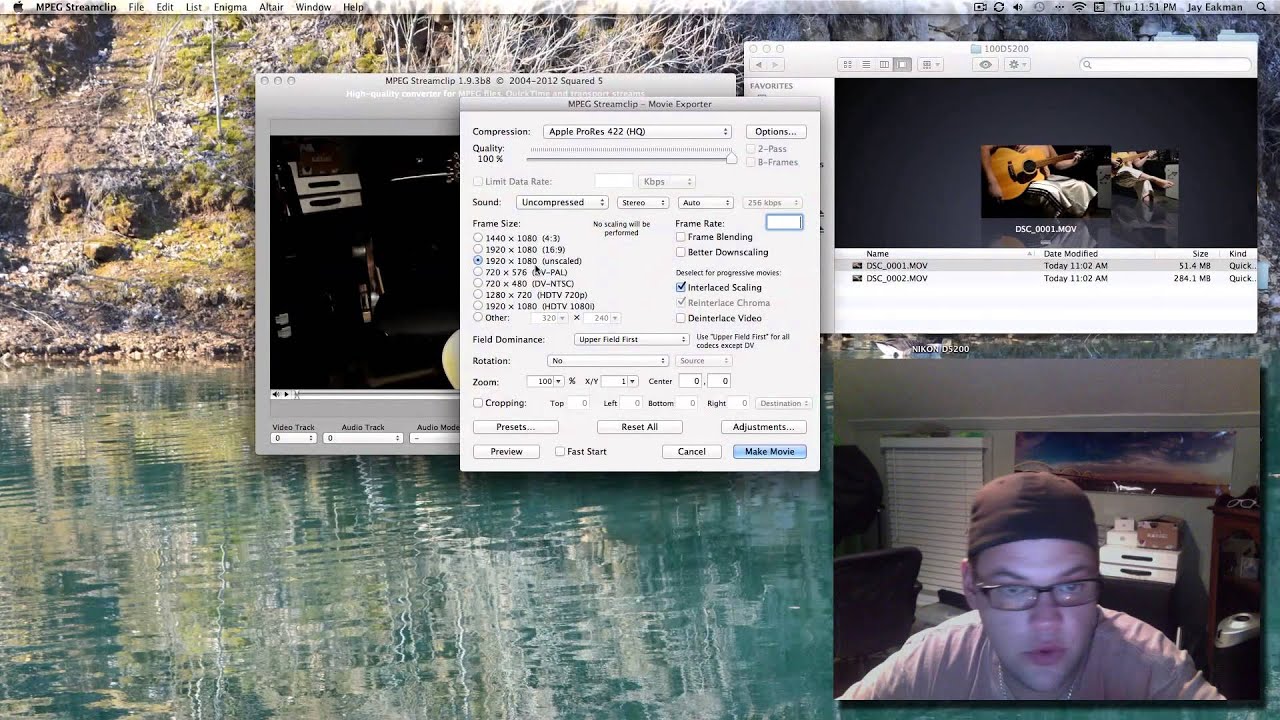Image resolution: width=1280 pixels, height=720 pixels.
Task: Open the Adjustments... dialog
Action: click(x=763, y=427)
